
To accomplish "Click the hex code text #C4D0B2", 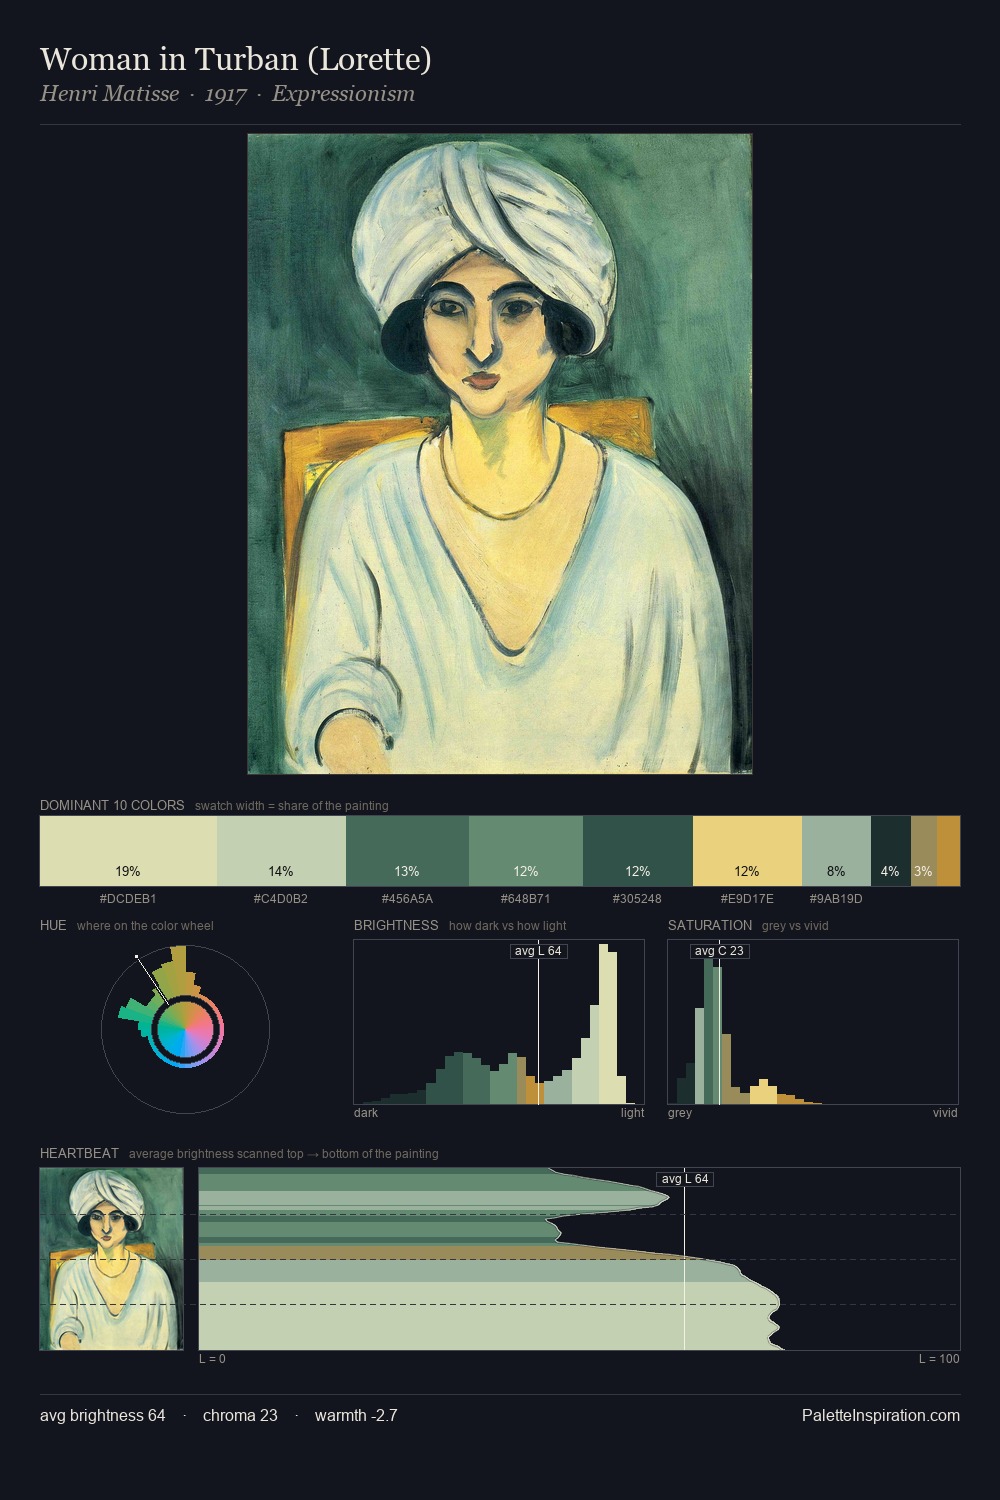I will (281, 898).
